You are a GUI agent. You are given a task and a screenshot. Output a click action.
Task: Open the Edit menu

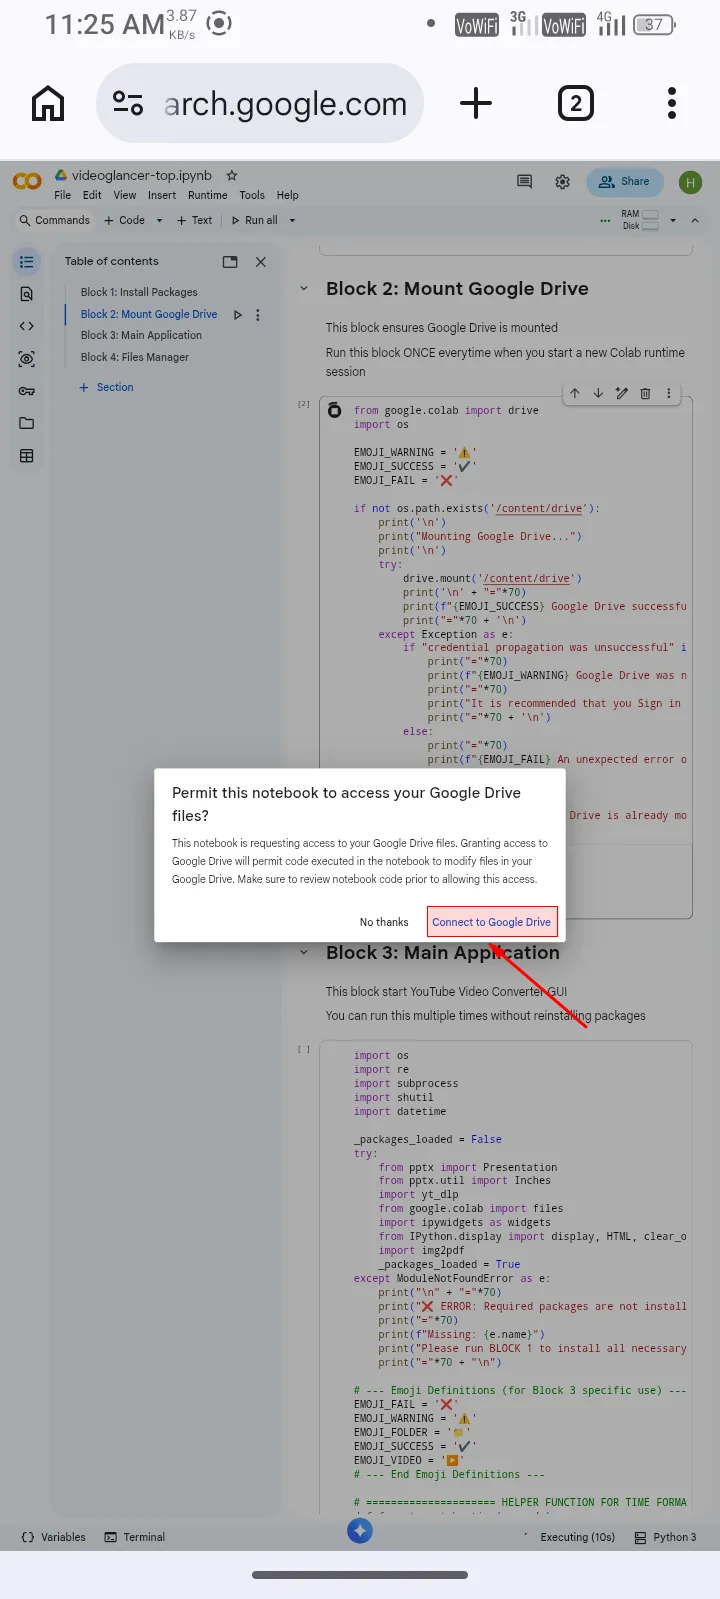pyautogui.click(x=92, y=195)
